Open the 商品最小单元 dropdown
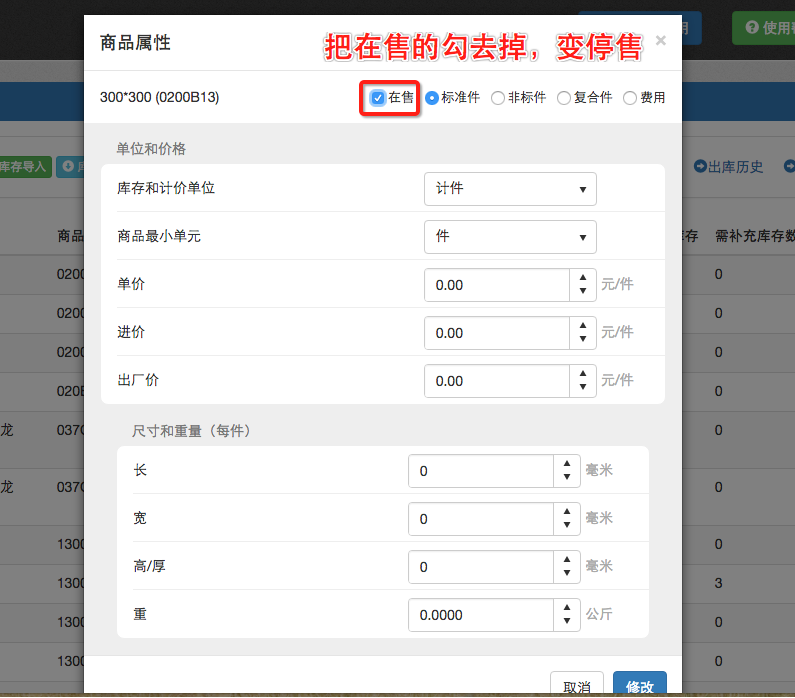 tap(510, 236)
